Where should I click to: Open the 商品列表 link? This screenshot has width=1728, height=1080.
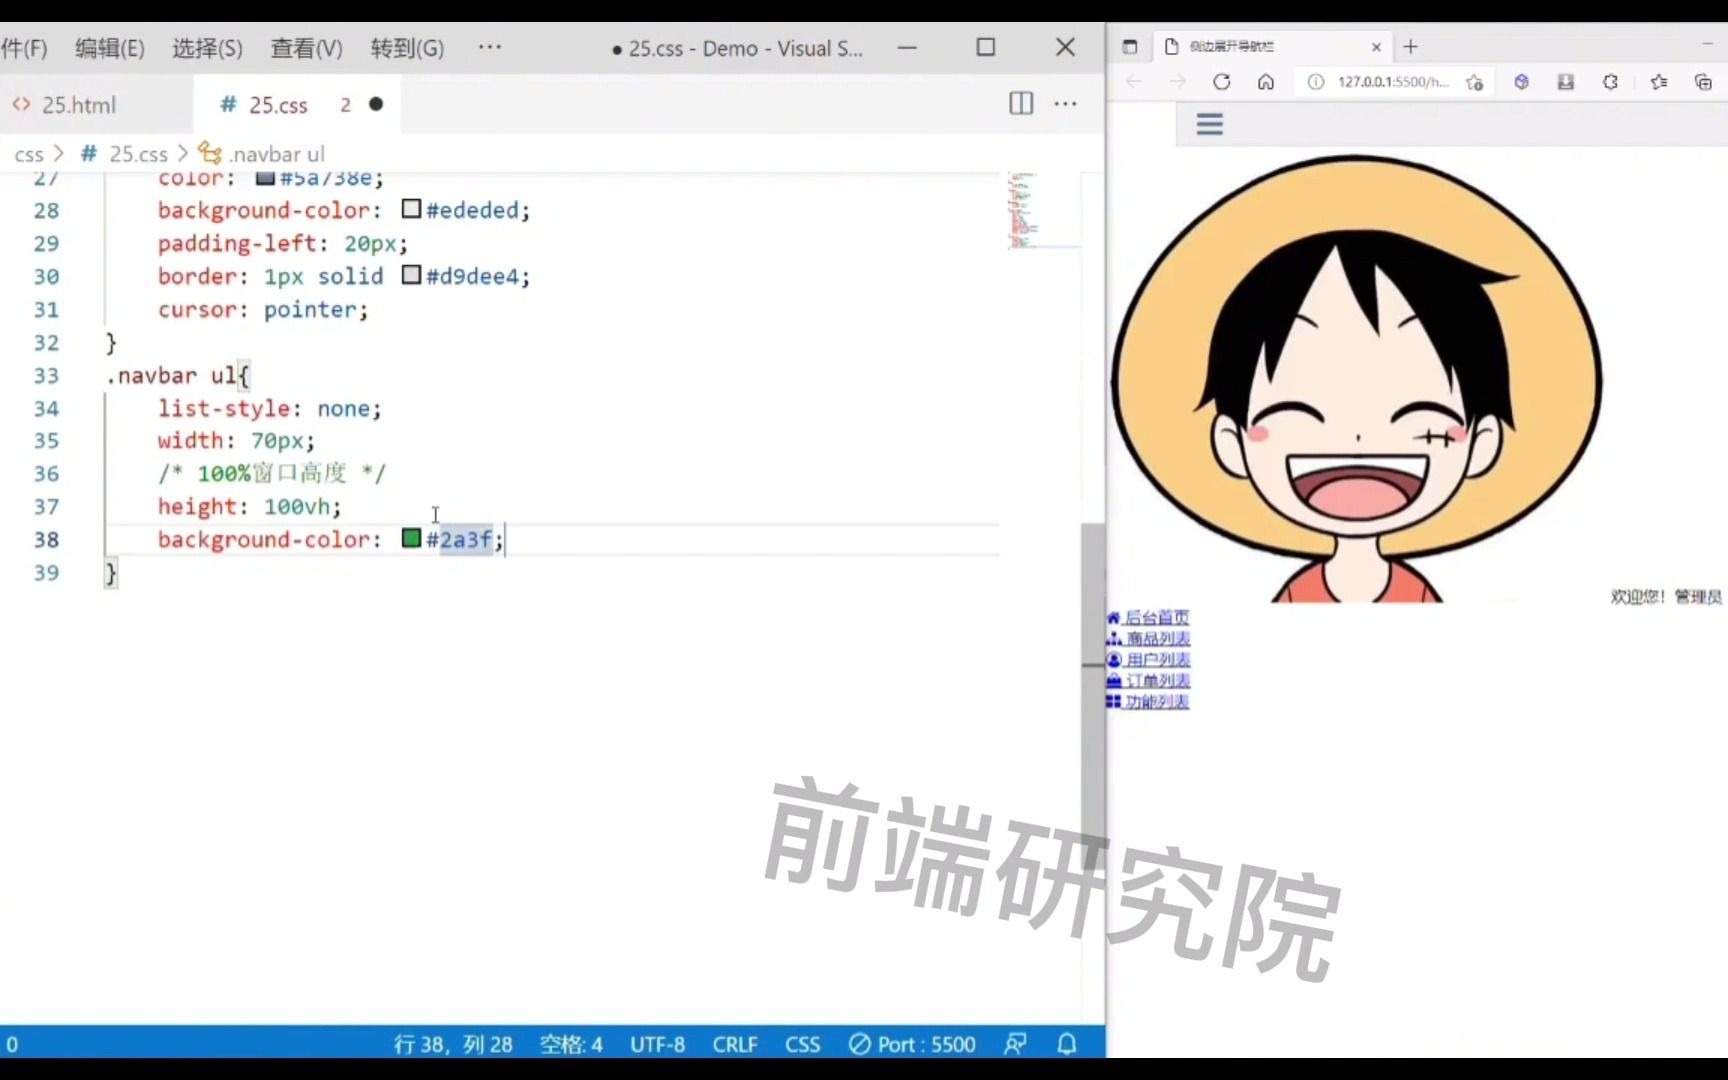point(1158,638)
